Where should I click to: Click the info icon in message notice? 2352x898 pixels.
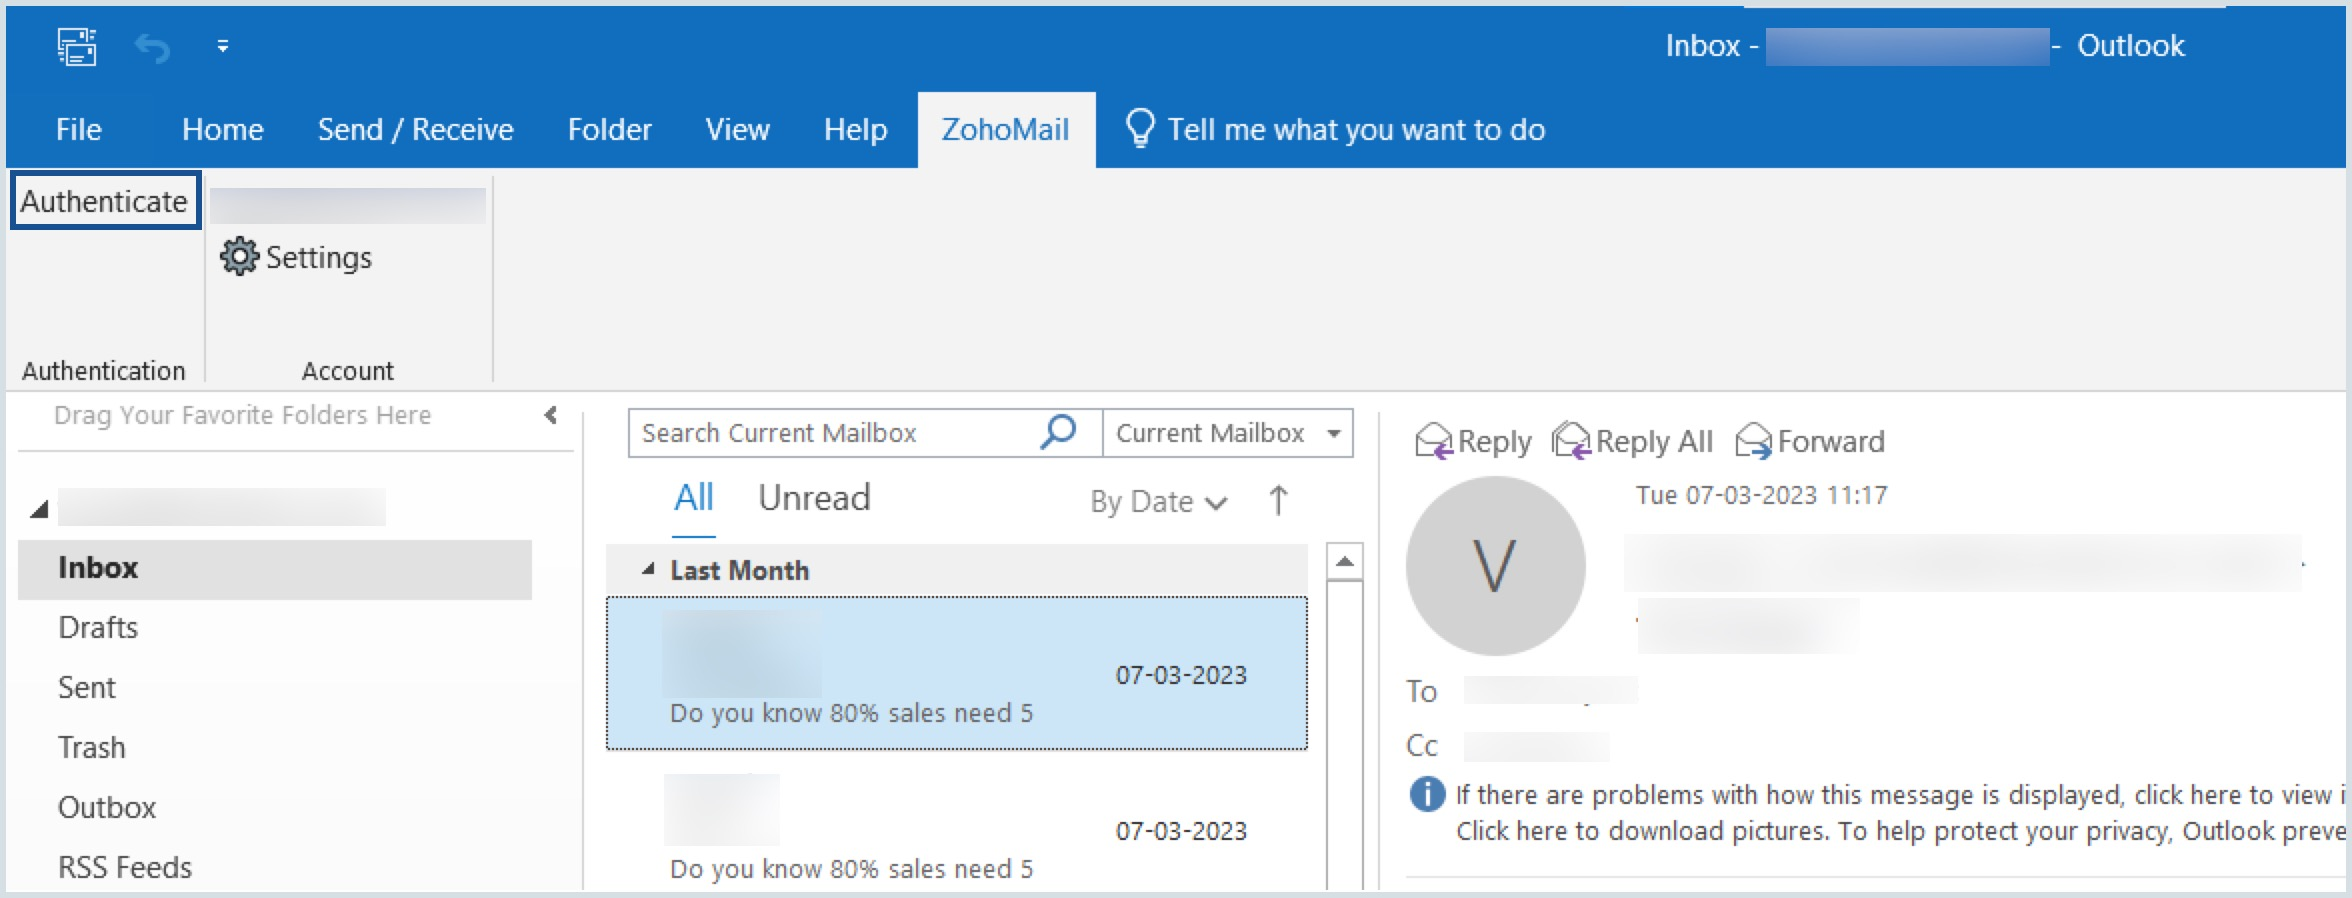[x=1427, y=795]
